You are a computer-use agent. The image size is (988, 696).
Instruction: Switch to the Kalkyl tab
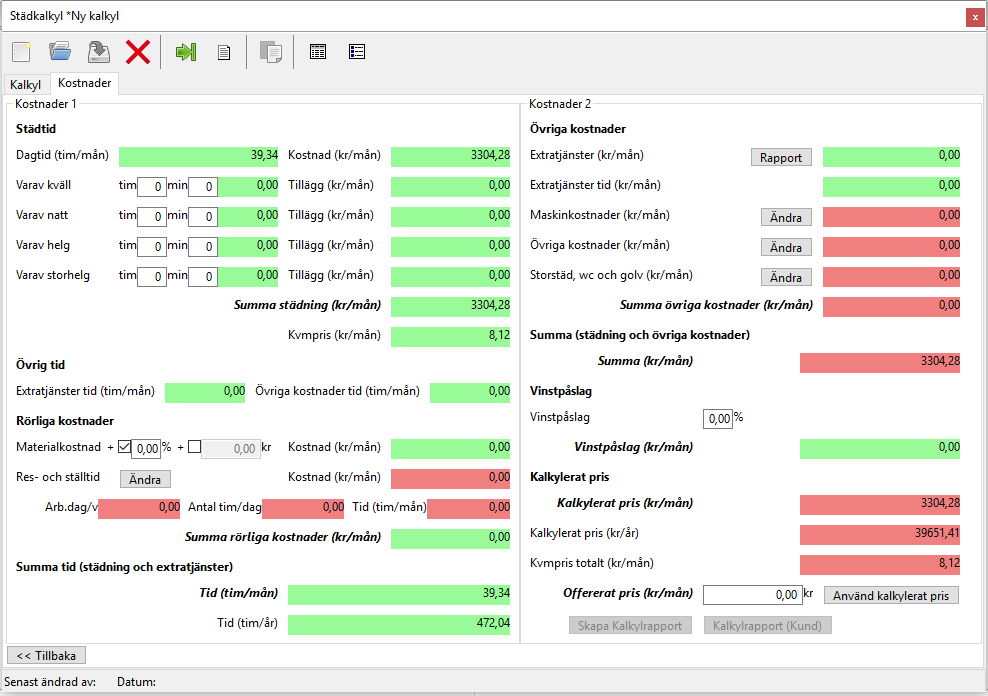tap(26, 85)
